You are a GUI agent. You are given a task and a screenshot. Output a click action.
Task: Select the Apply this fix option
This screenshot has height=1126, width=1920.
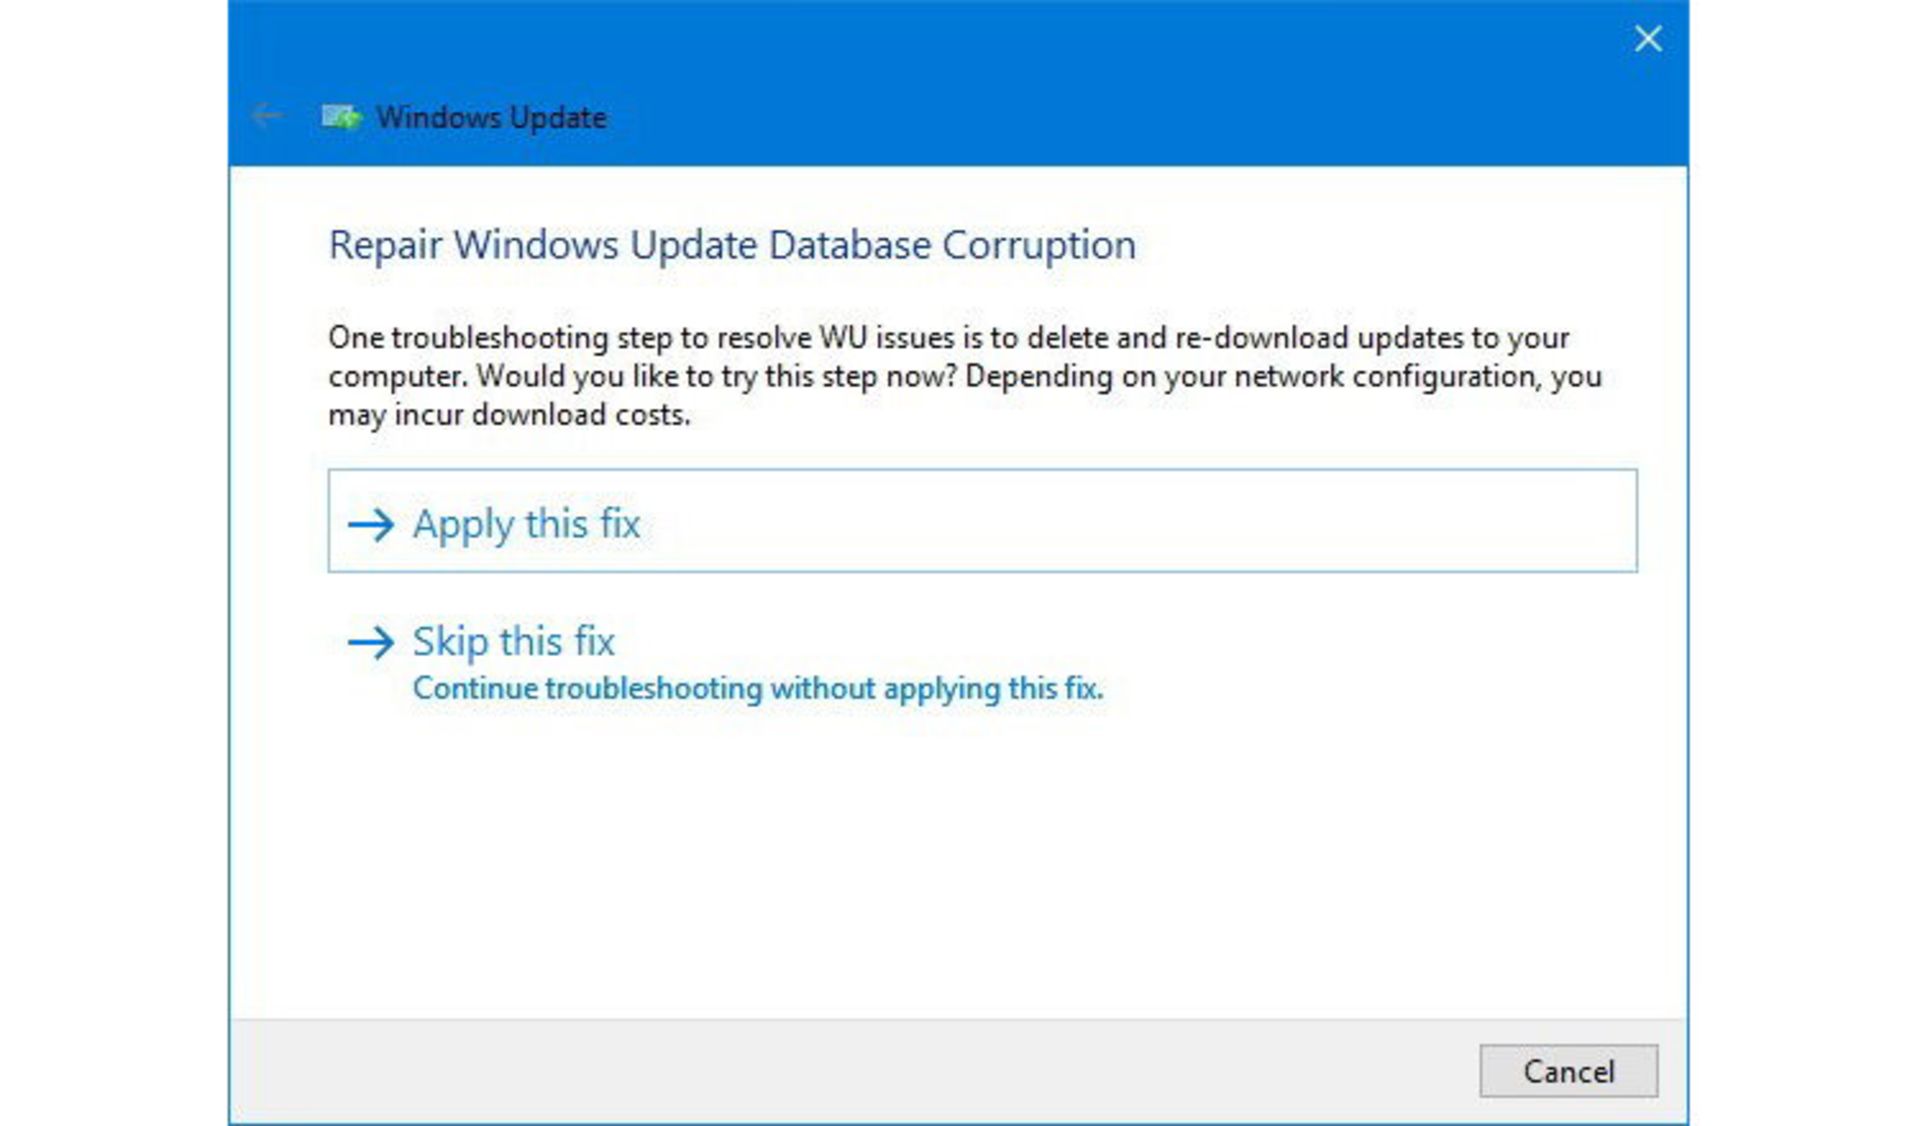pos(527,523)
